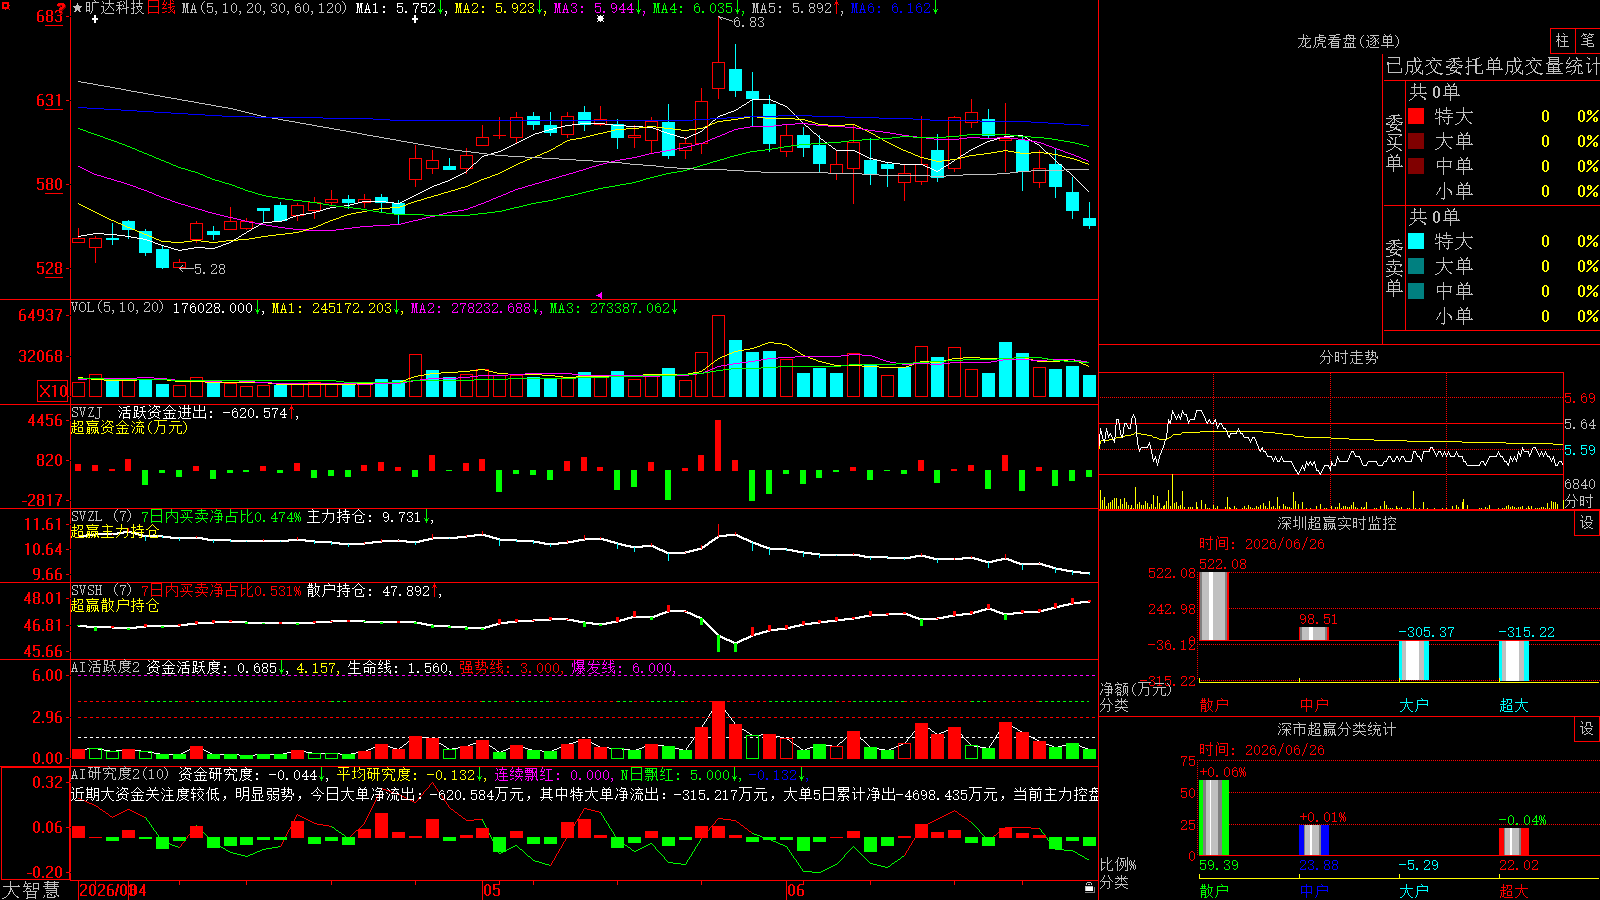Click the dark red 大单 buy-order swatch
Screen dimensions: 1600x900
click(x=1416, y=141)
